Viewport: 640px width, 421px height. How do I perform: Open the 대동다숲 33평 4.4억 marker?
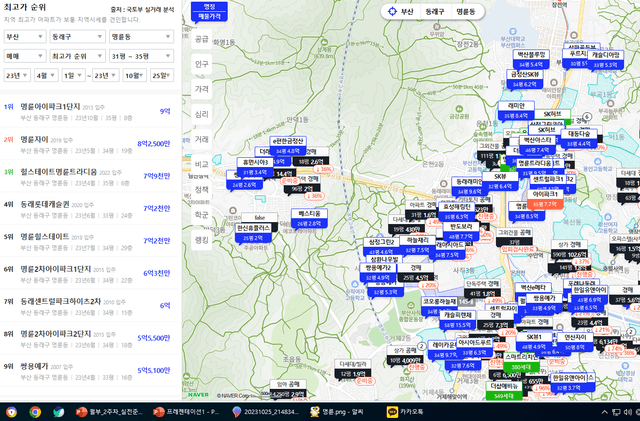point(579,138)
